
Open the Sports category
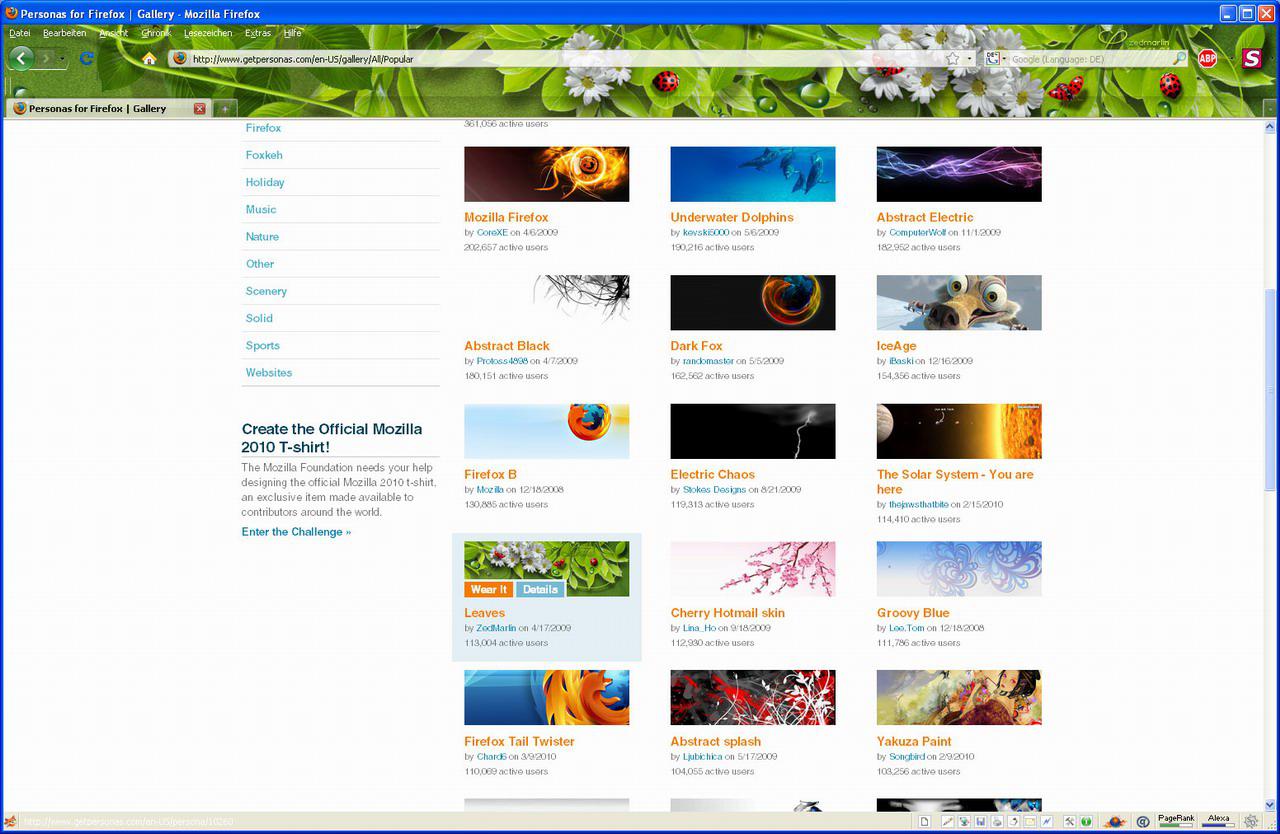pos(263,345)
